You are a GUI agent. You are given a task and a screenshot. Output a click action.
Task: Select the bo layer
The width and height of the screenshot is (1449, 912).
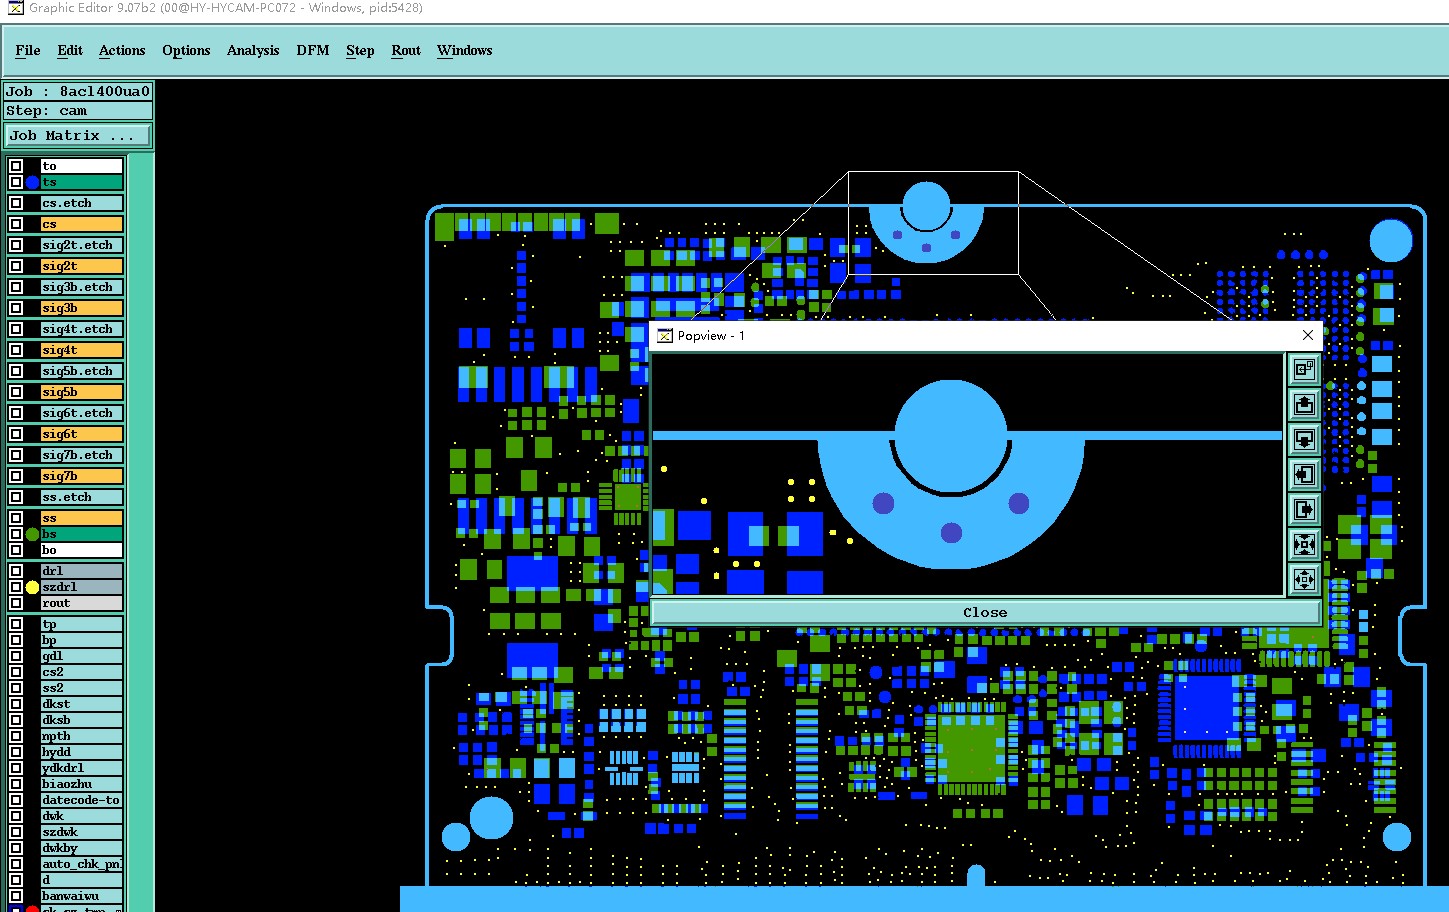82,550
